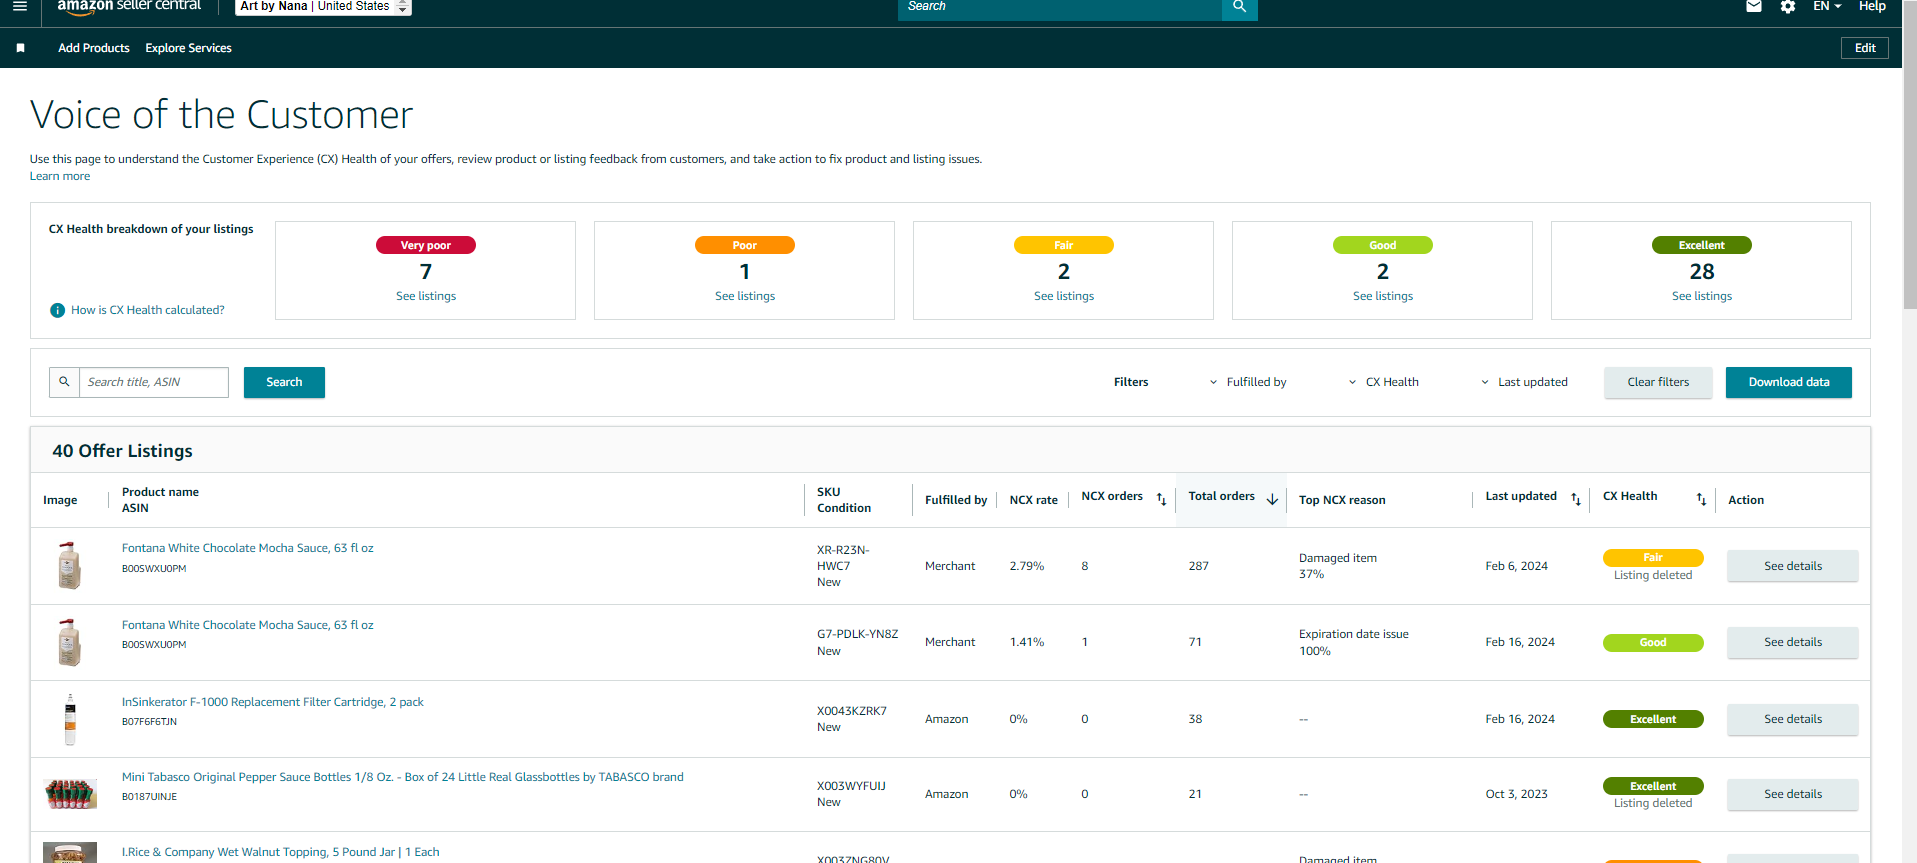The height and width of the screenshot is (863, 1917).
Task: Open InSinkerator F-1000 Replacement Filter Cartridge link
Action: tap(273, 702)
